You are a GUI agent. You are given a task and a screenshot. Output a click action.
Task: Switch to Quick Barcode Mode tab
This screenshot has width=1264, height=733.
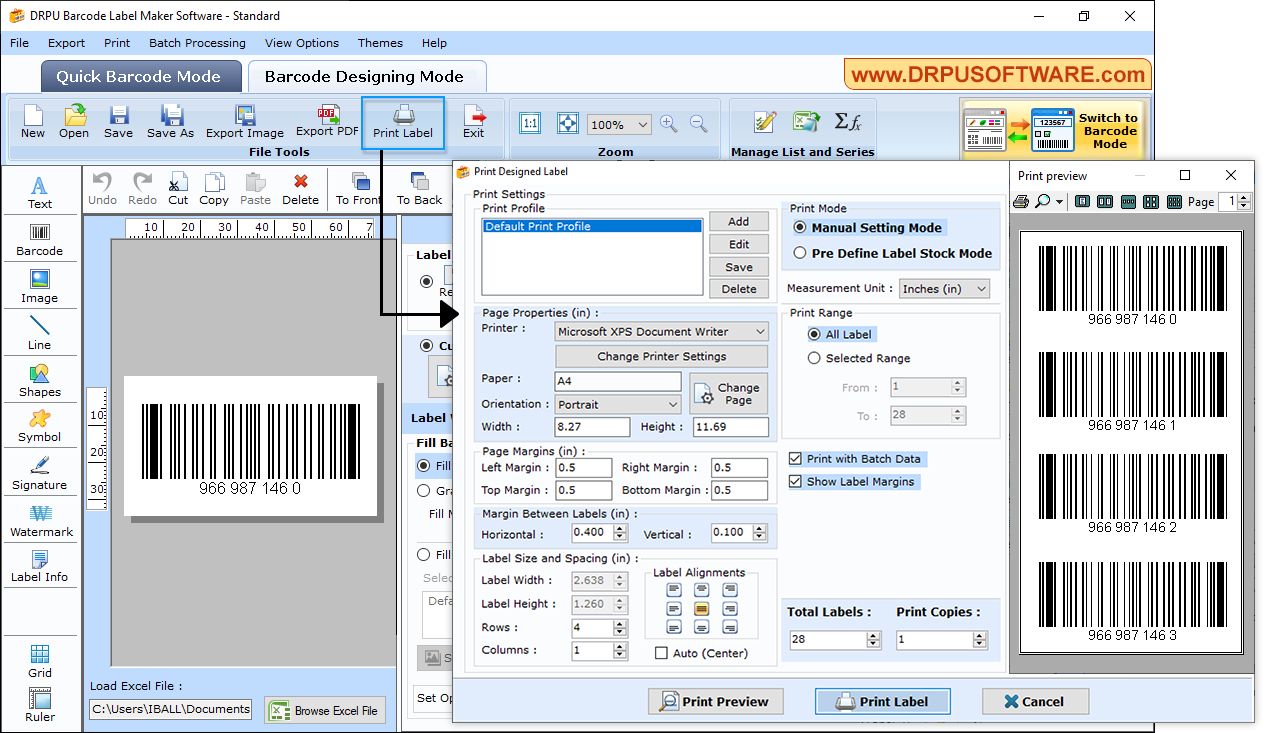(x=140, y=75)
